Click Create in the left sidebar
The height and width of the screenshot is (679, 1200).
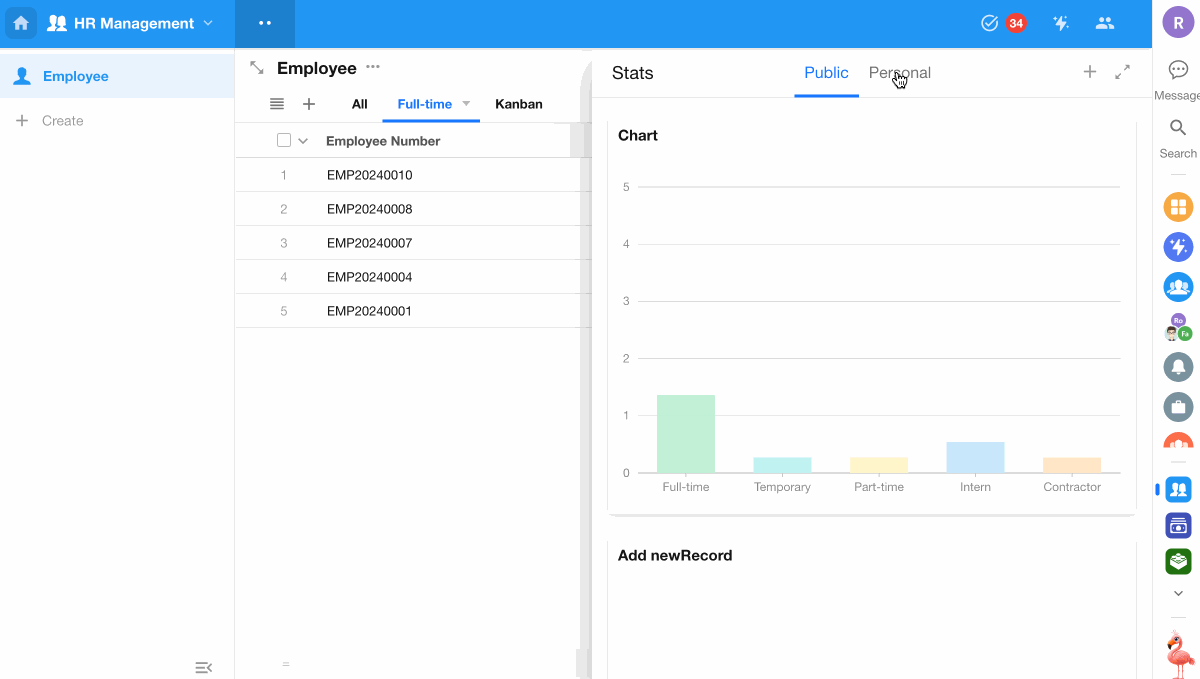pos(62,121)
